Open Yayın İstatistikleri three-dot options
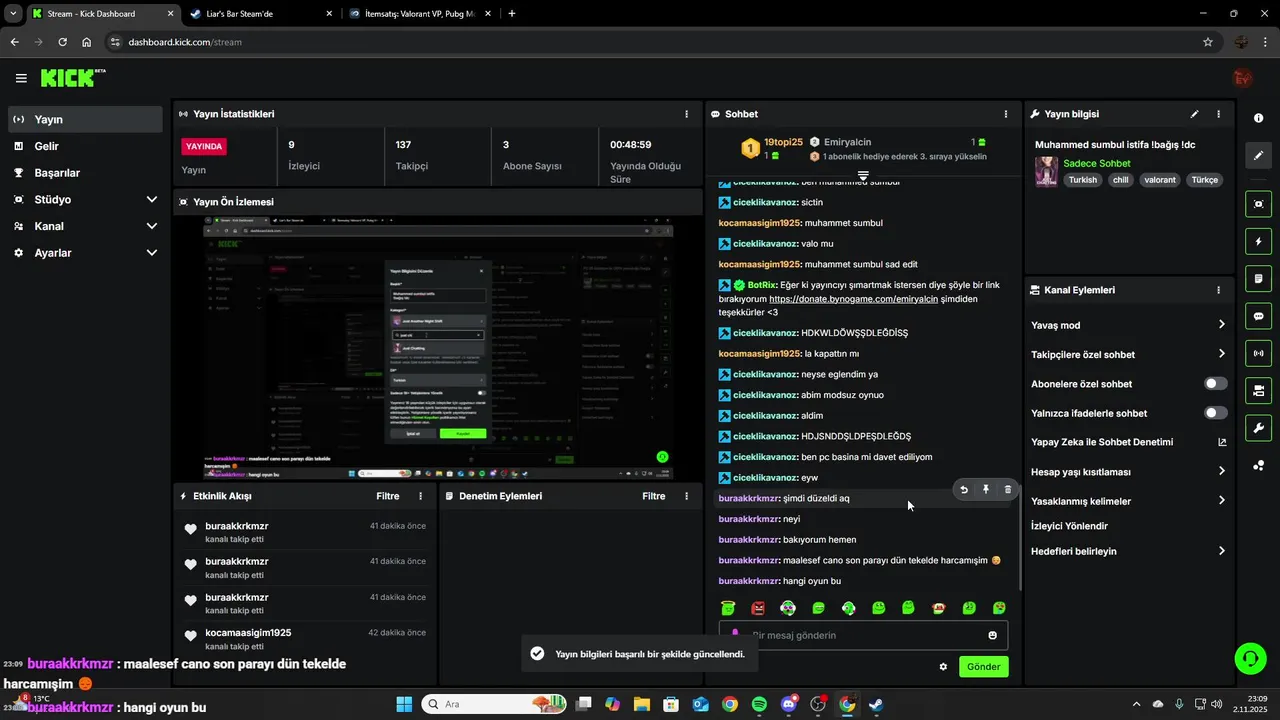This screenshot has width=1280, height=720. pos(686,114)
